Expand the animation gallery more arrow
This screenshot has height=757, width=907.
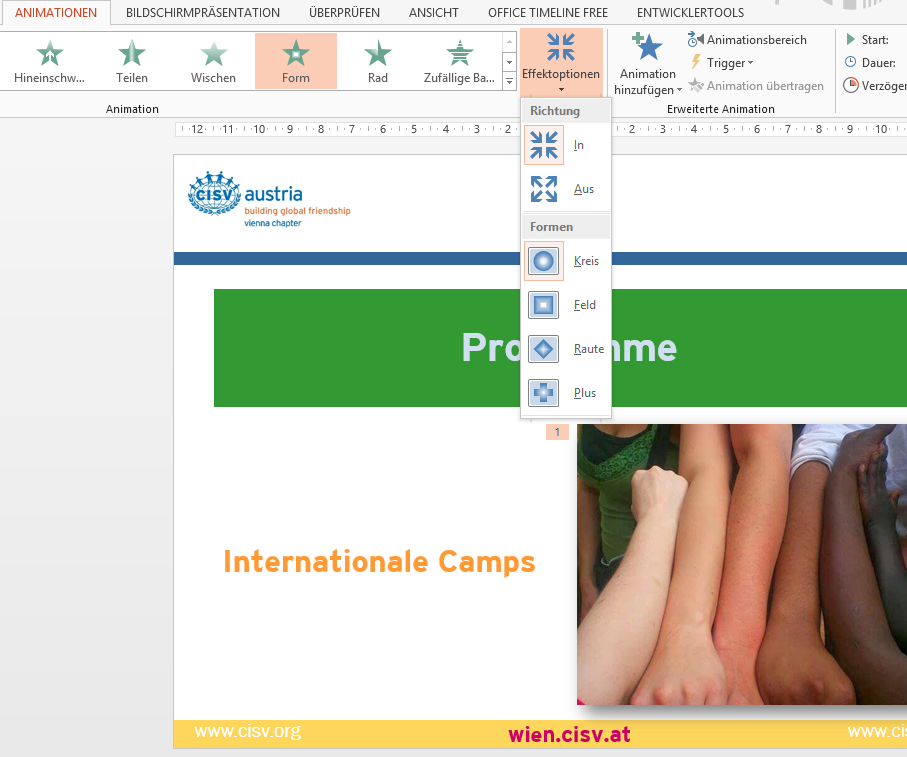click(x=509, y=81)
